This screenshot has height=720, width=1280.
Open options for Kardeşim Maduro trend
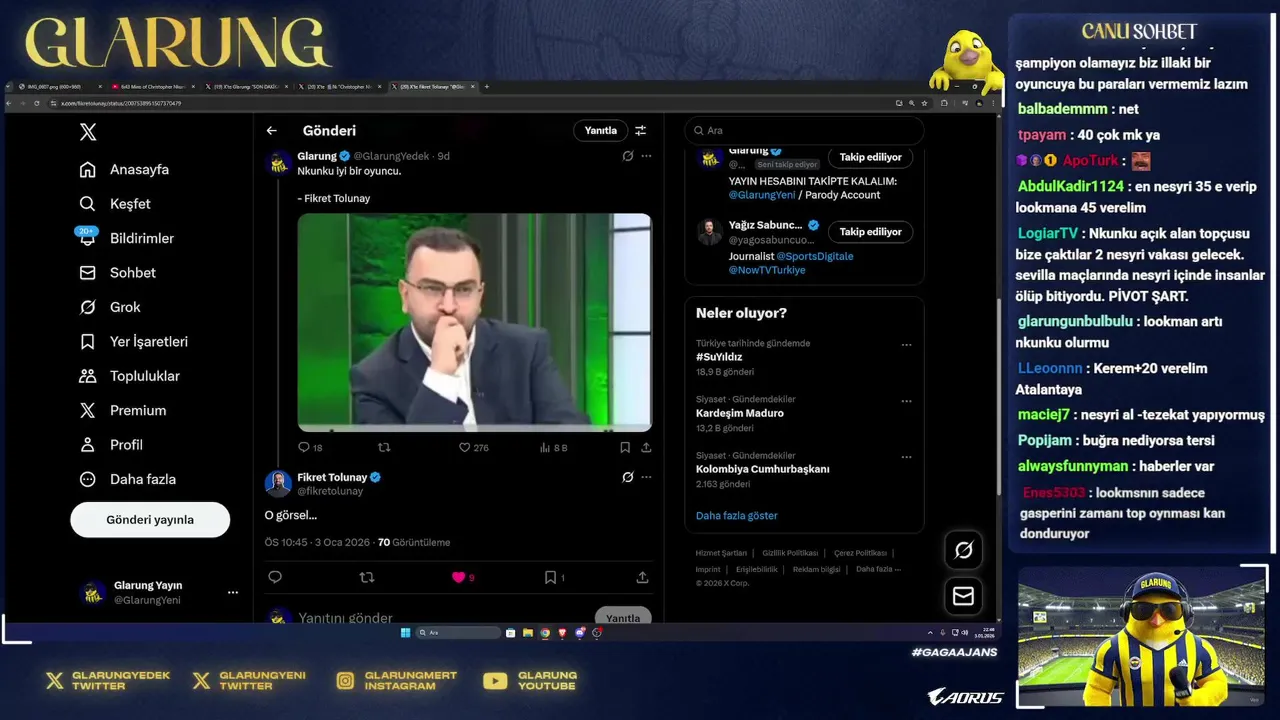click(906, 401)
